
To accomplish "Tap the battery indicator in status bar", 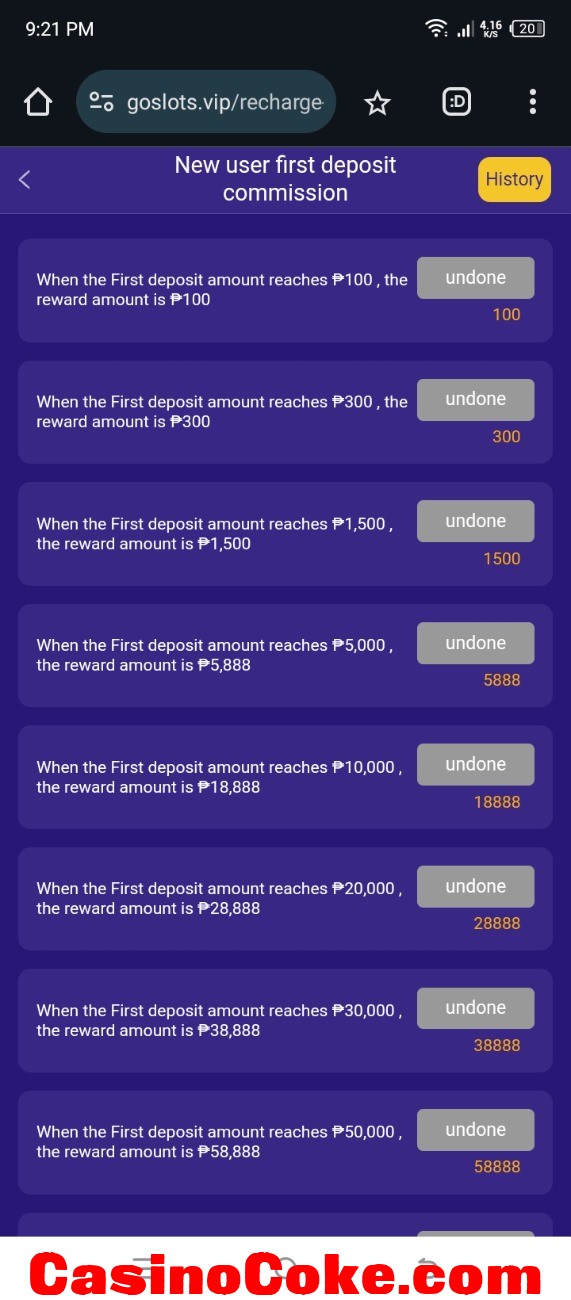I will pyautogui.click(x=527, y=29).
